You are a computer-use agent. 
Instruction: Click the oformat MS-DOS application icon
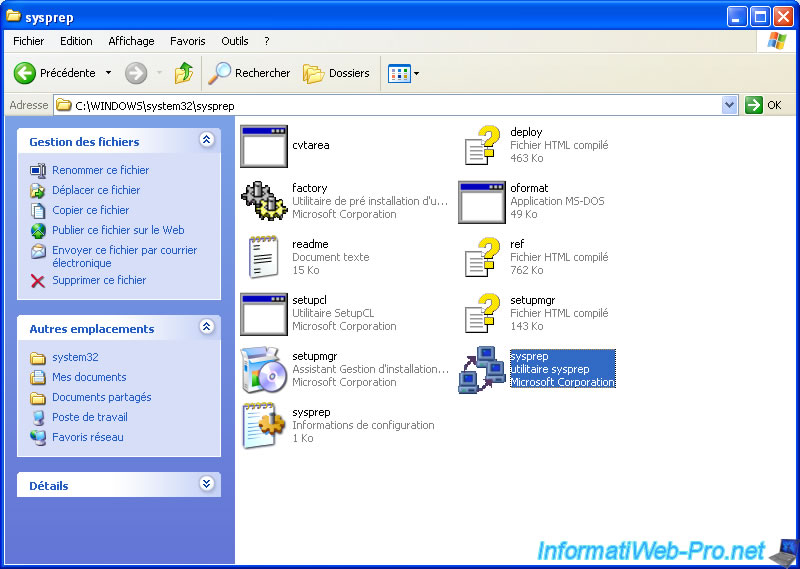[x=481, y=201]
